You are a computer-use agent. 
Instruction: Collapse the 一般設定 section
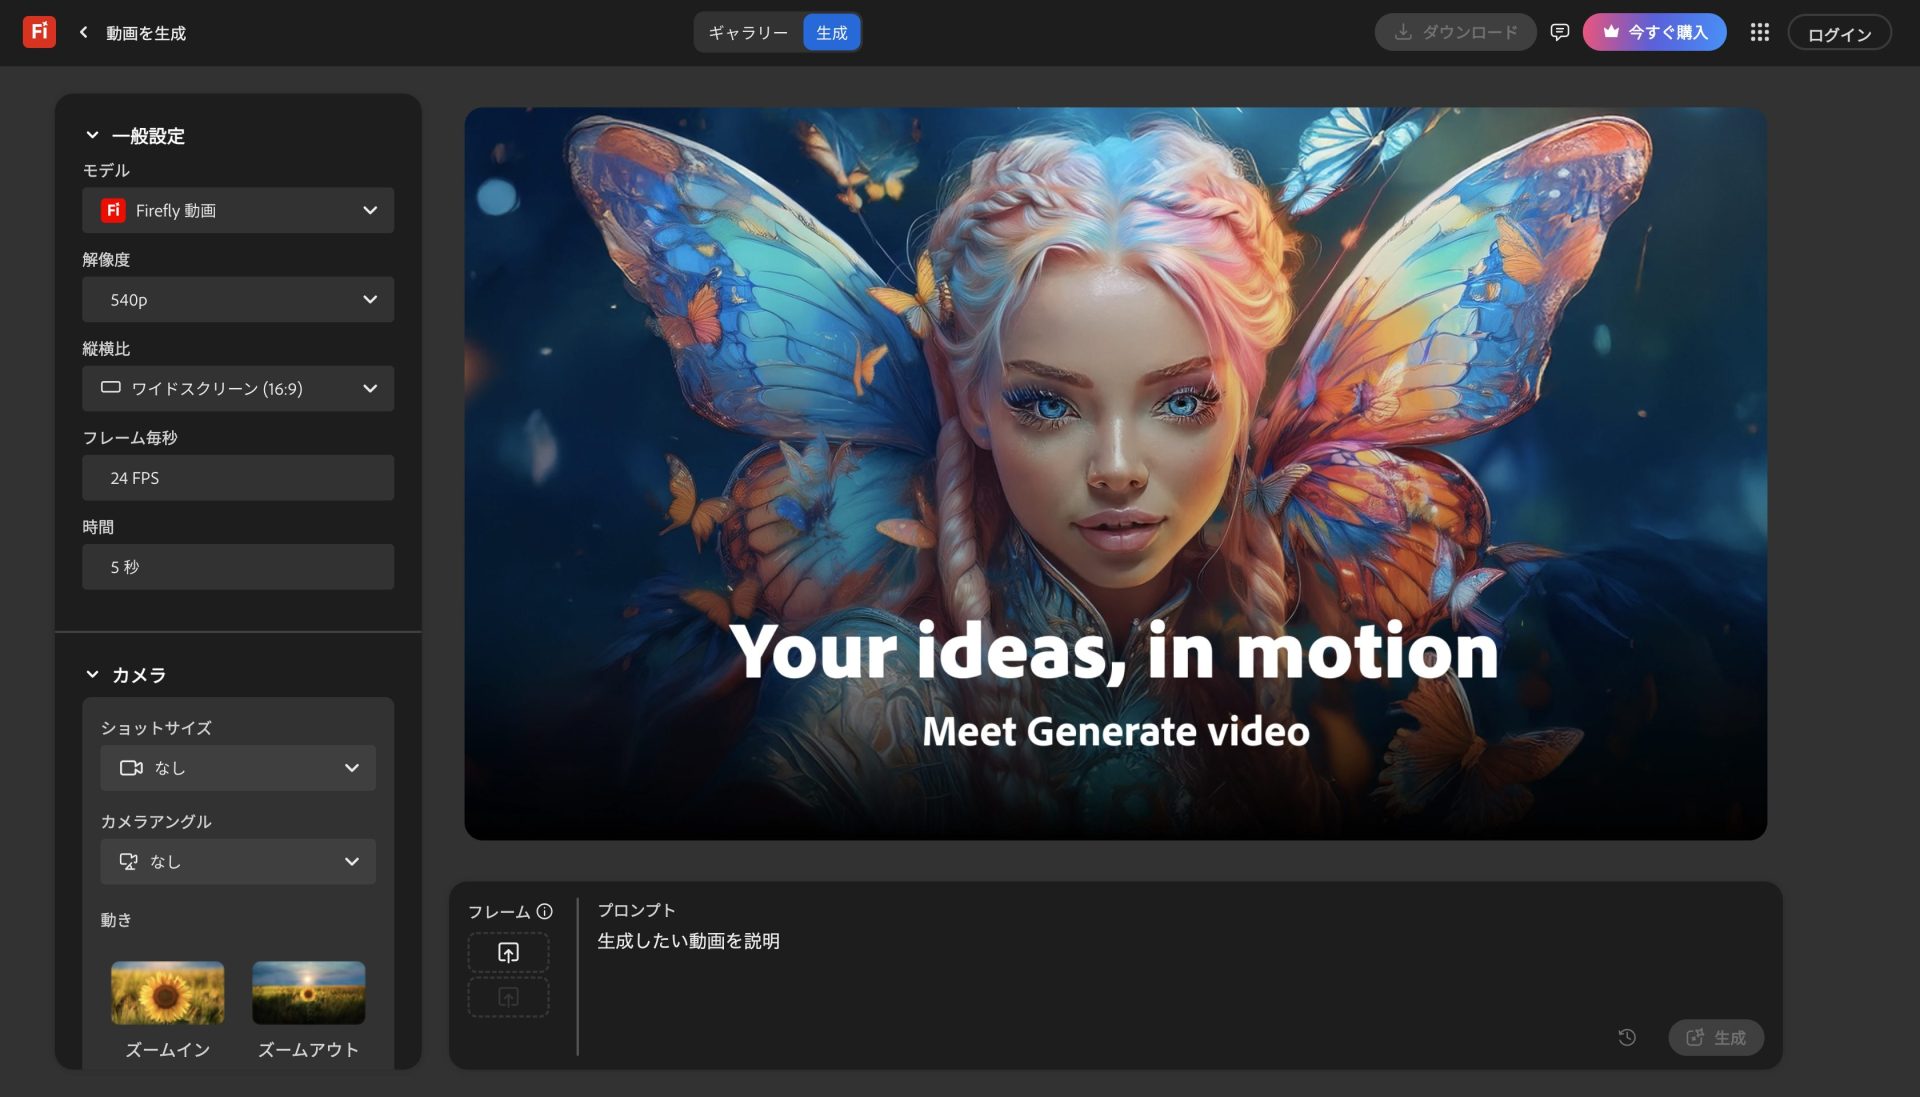[x=92, y=135]
